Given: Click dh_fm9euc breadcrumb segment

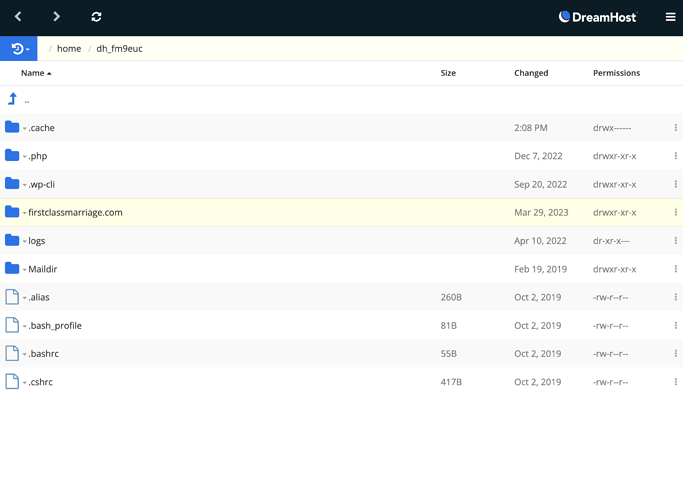Looking at the screenshot, I should pos(119,49).
